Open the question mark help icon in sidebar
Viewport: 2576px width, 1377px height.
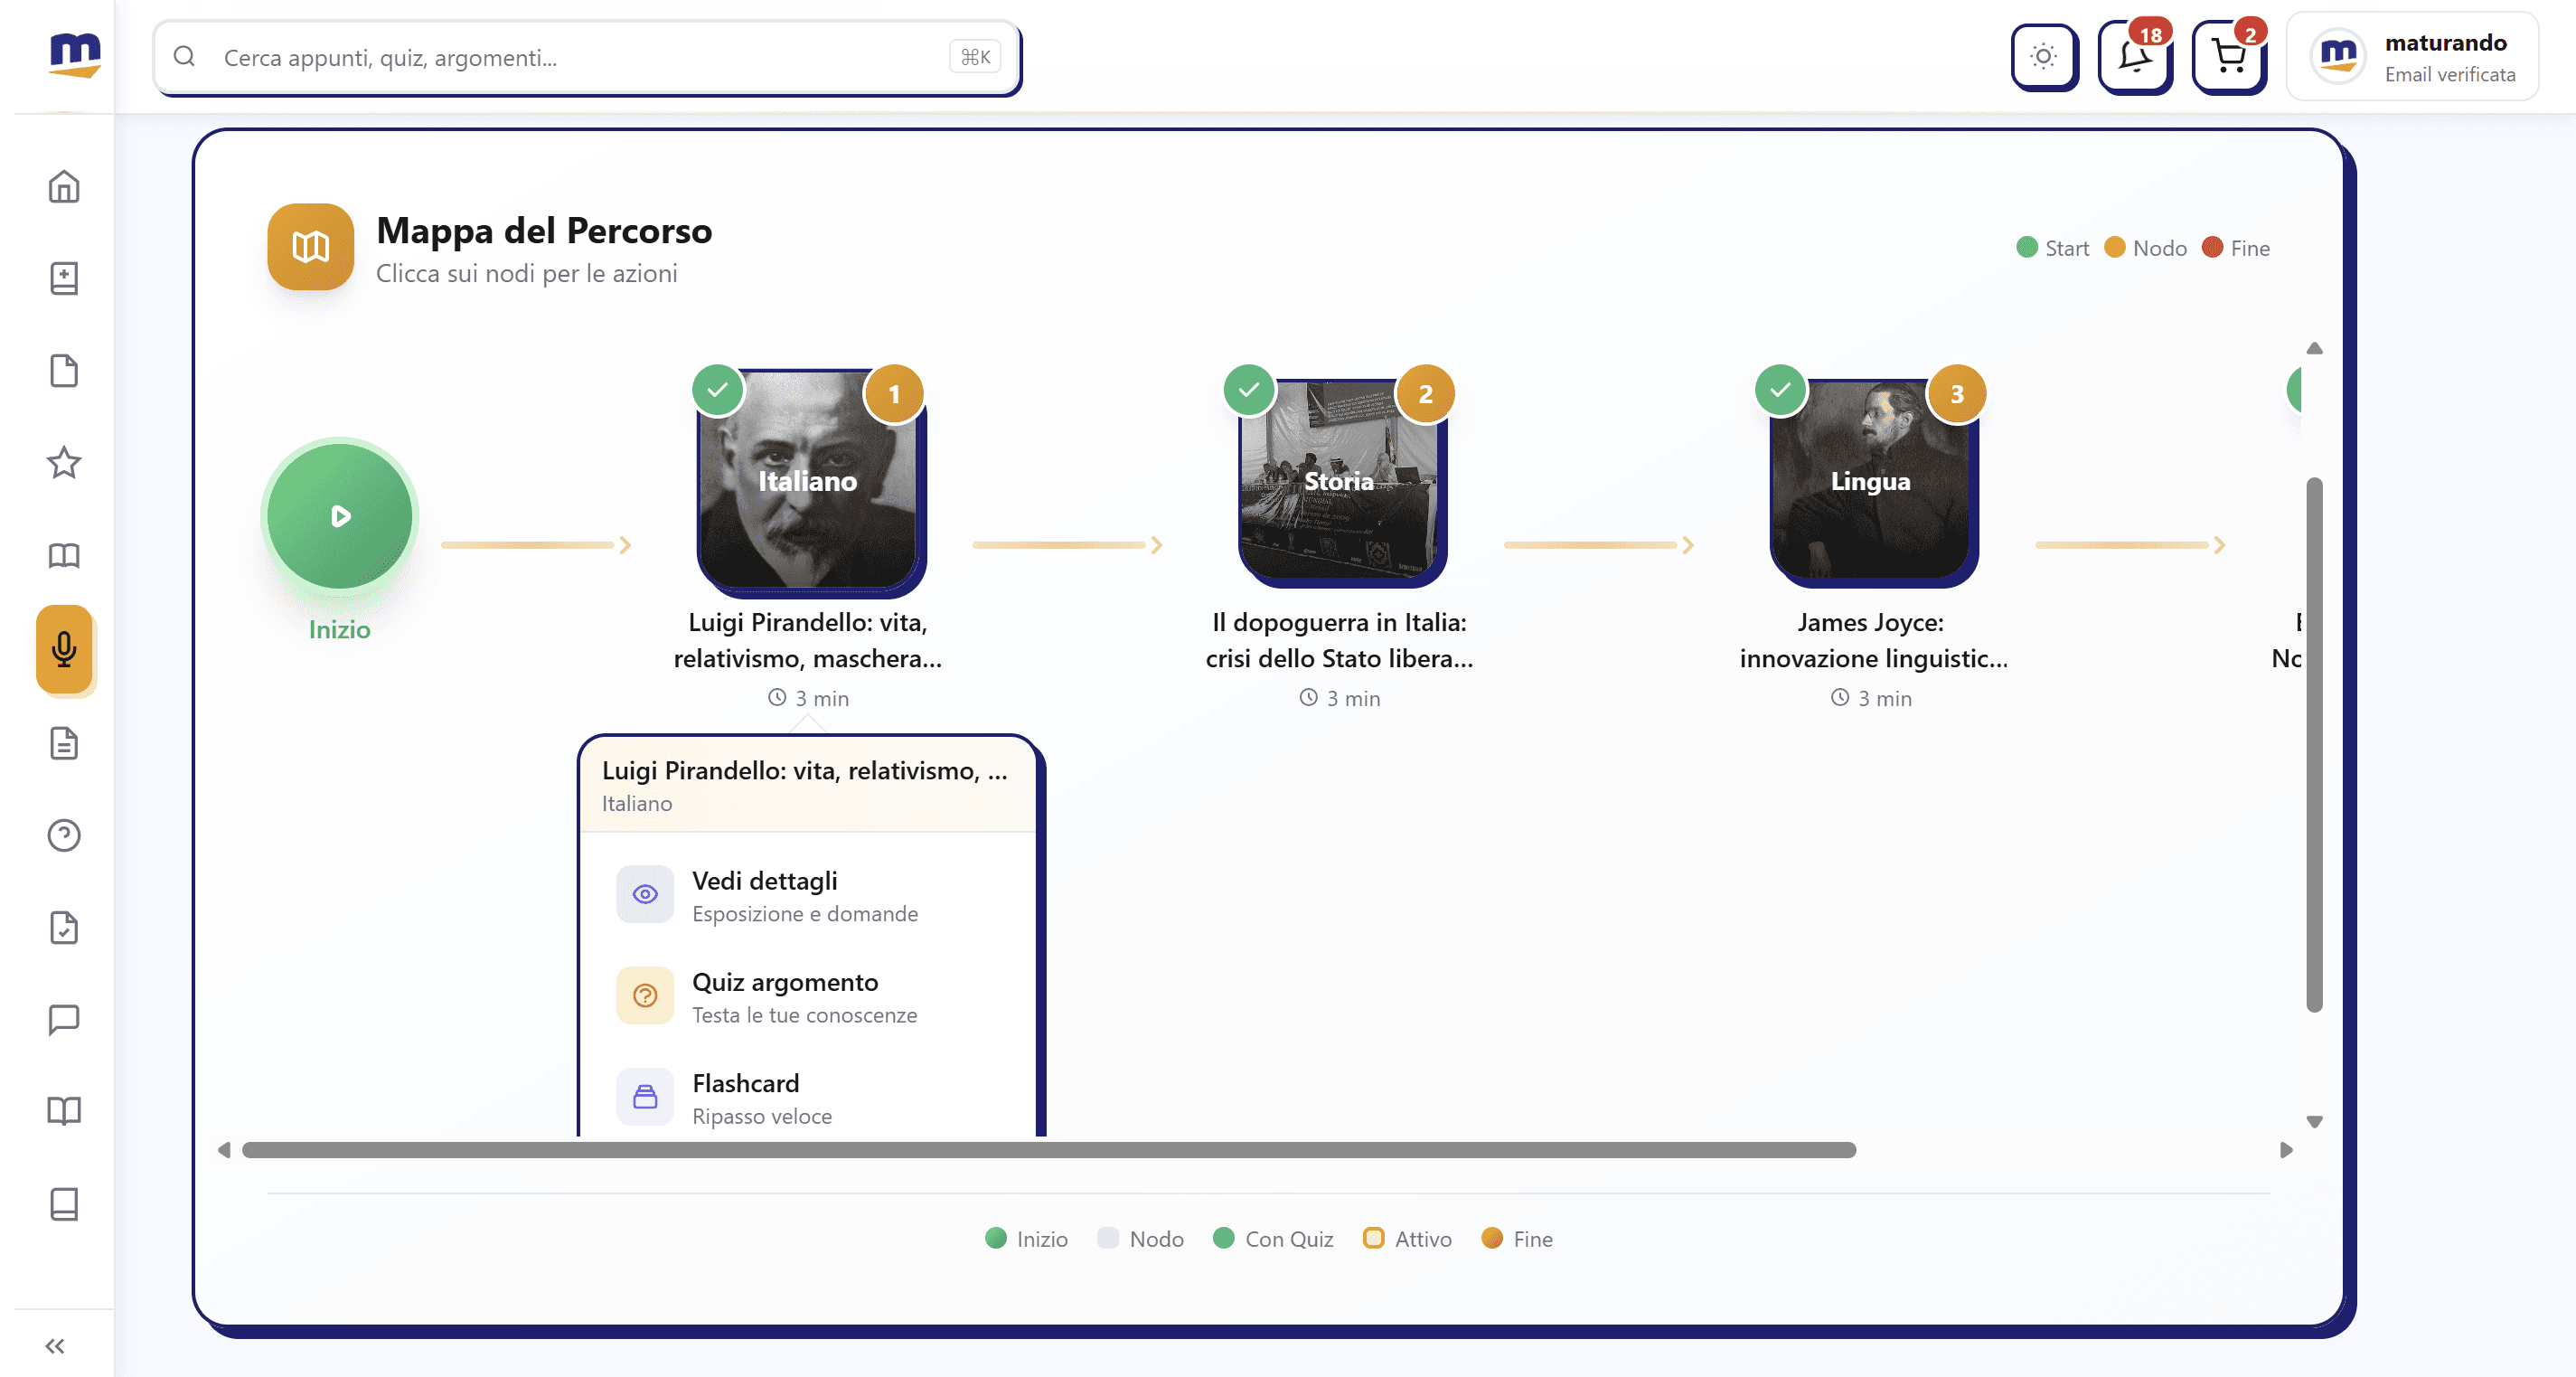[64, 835]
